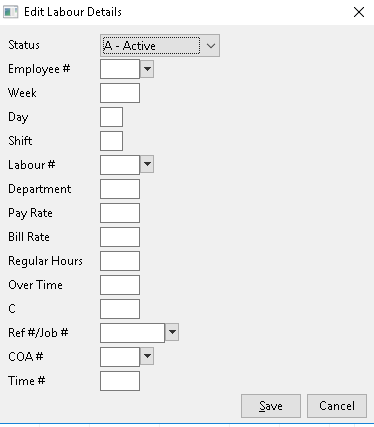Click the Save button

(x=271, y=406)
